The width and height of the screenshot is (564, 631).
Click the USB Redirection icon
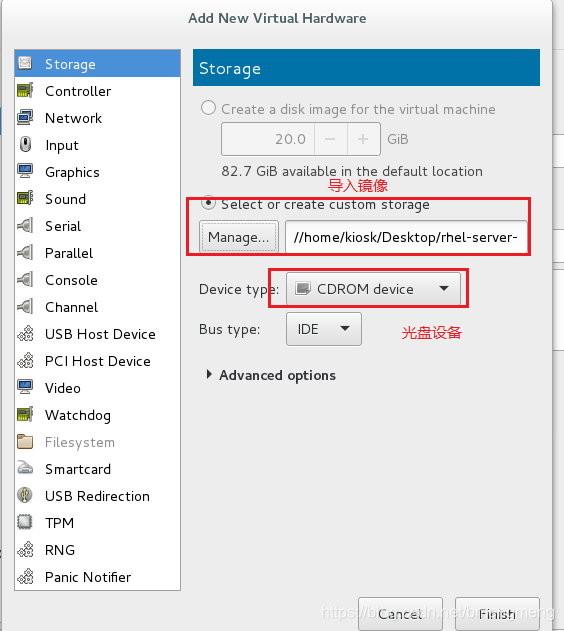tap(25, 495)
